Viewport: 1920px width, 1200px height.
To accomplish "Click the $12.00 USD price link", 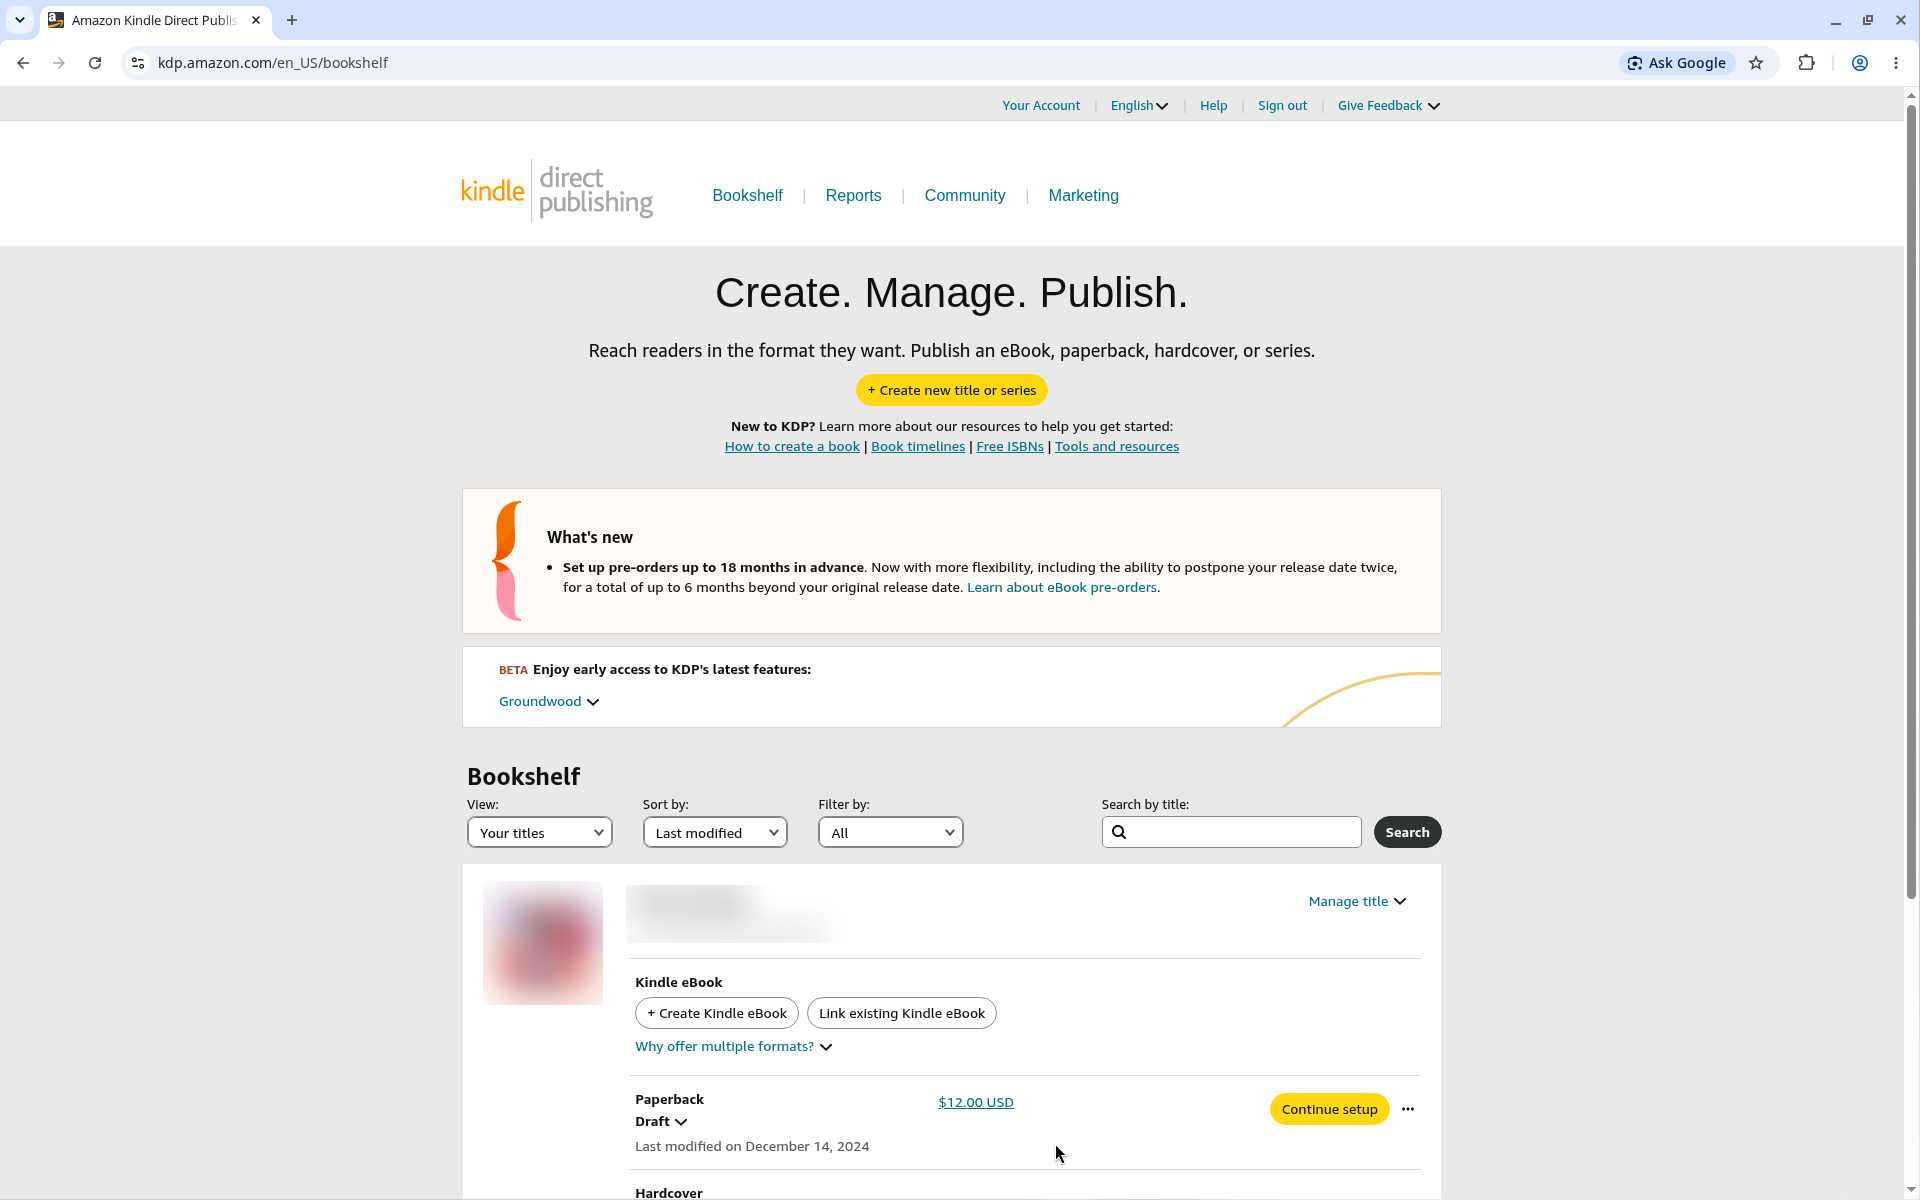I will tap(976, 1103).
